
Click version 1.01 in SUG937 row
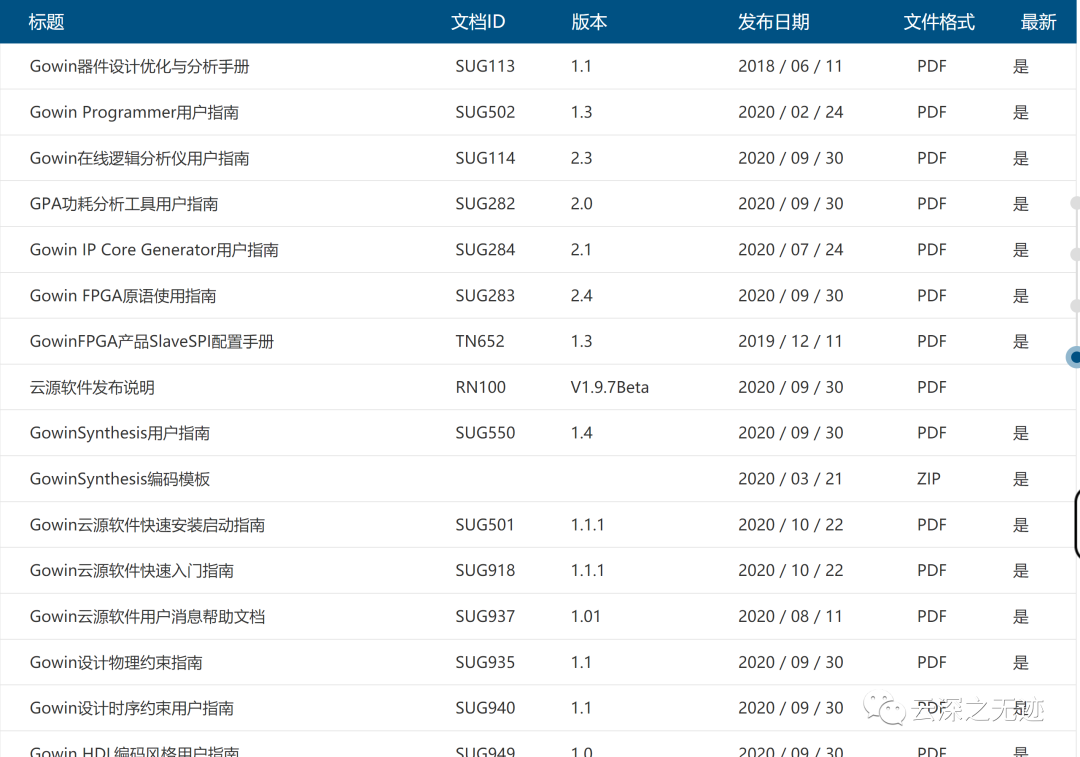[585, 616]
